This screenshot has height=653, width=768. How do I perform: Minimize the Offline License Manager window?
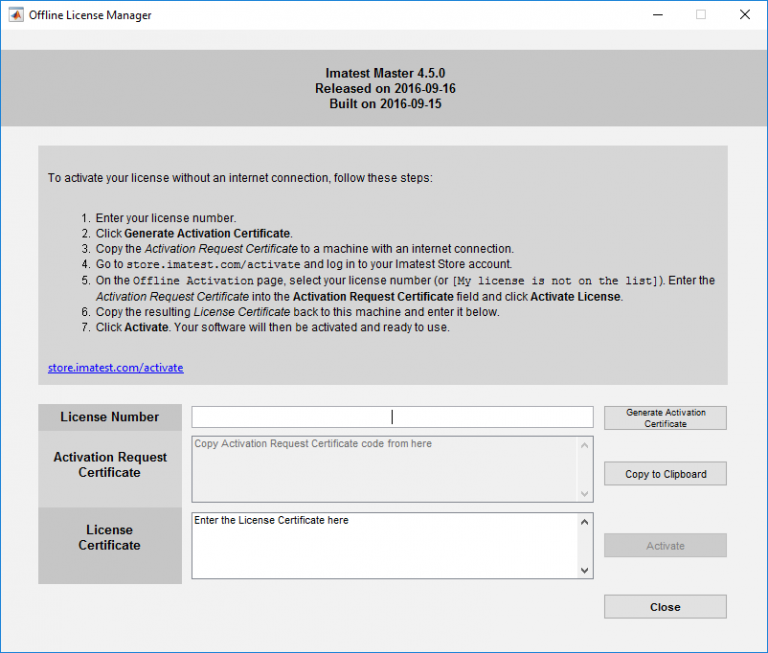coord(658,15)
